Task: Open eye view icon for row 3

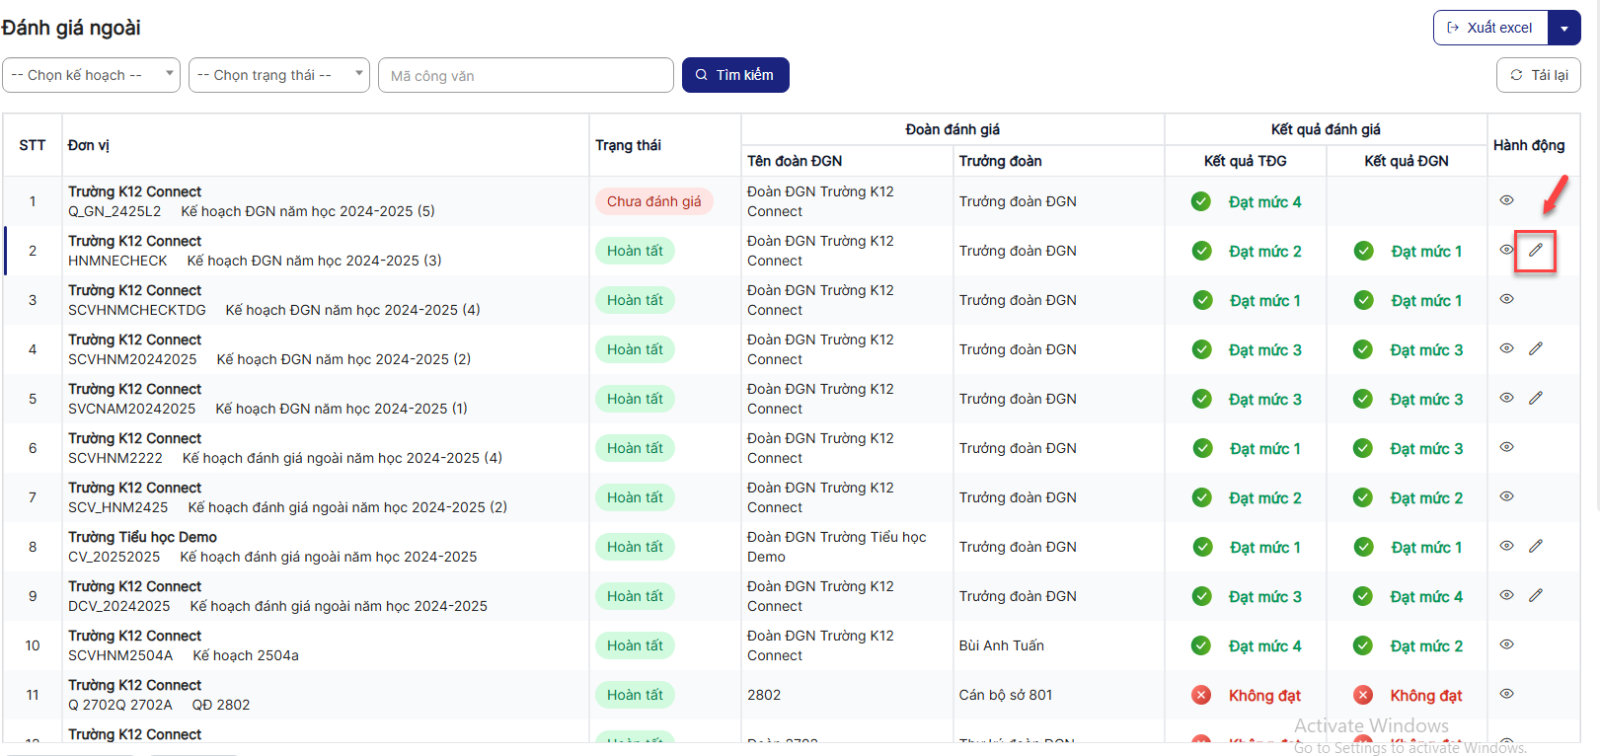Action: click(x=1506, y=299)
